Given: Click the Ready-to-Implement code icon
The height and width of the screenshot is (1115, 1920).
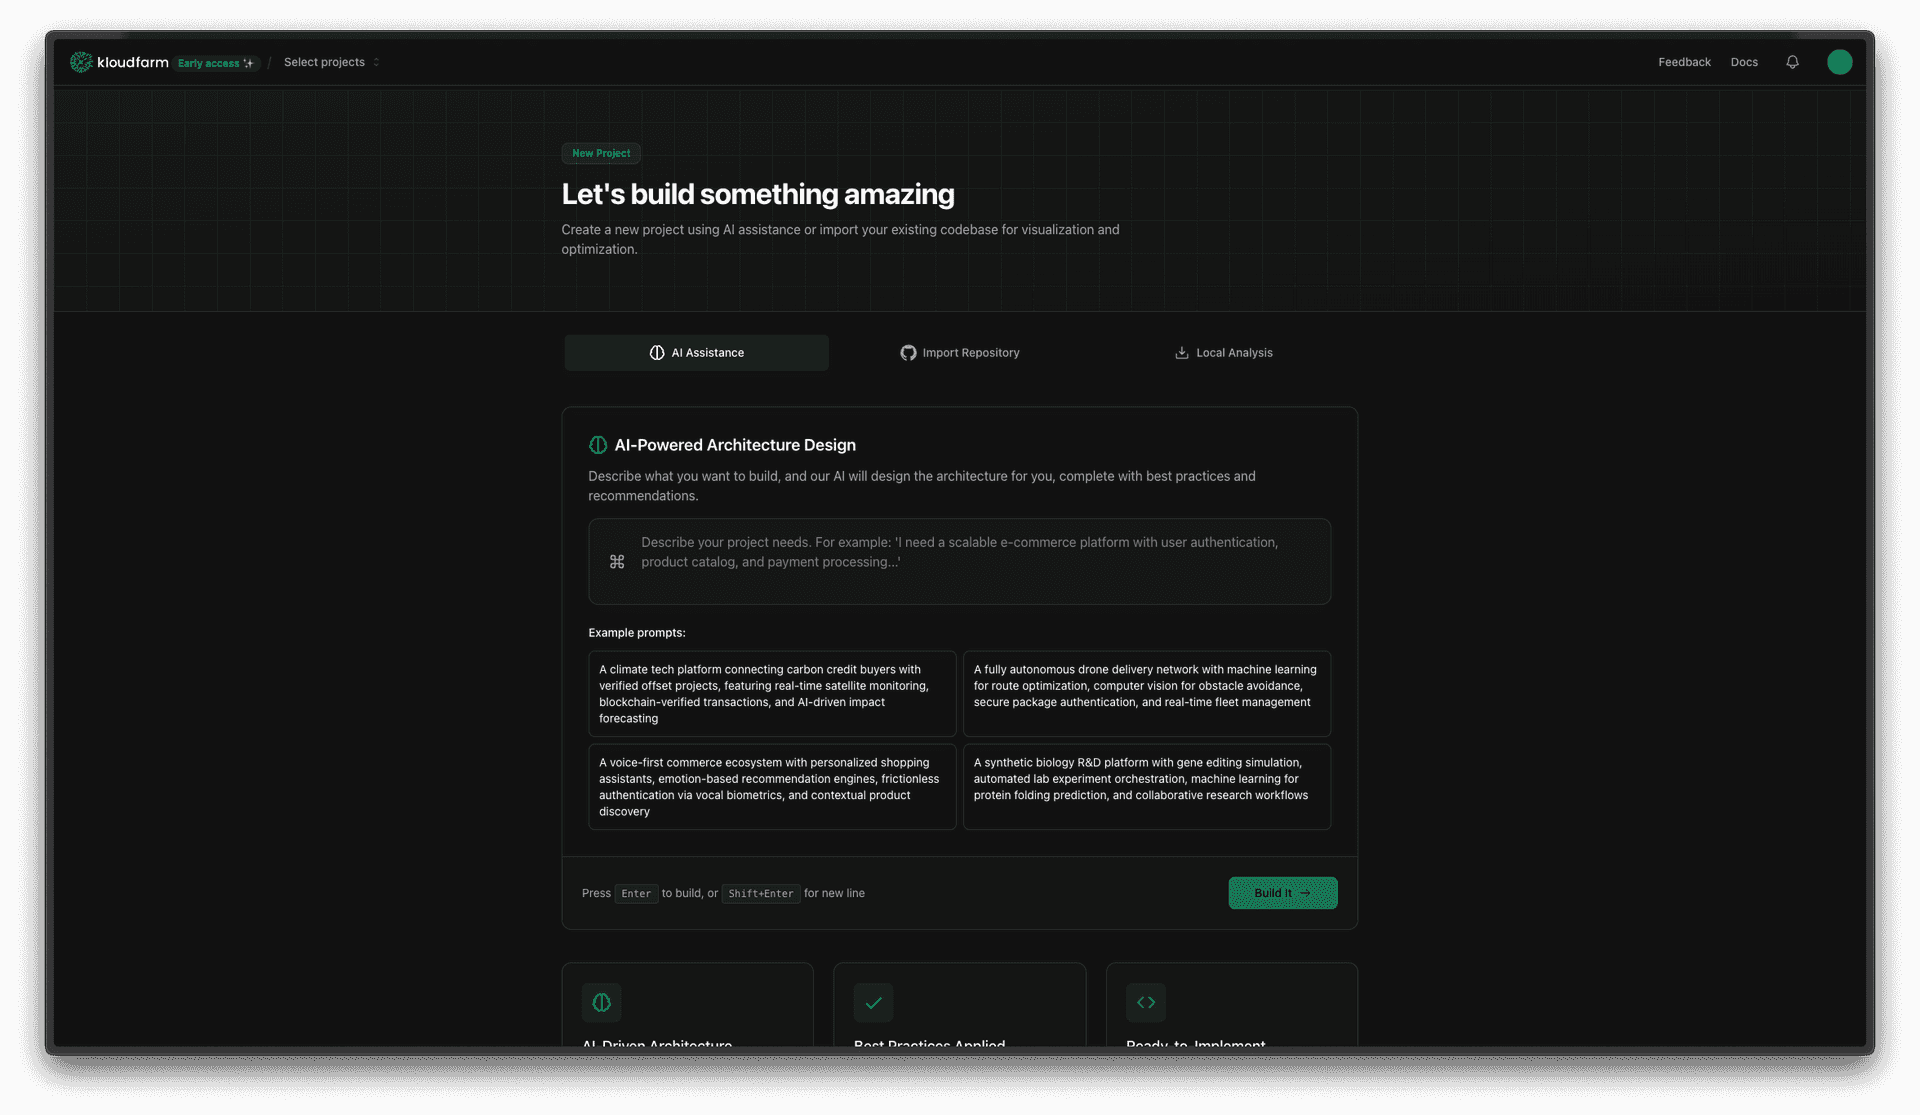Looking at the screenshot, I should (x=1146, y=1002).
